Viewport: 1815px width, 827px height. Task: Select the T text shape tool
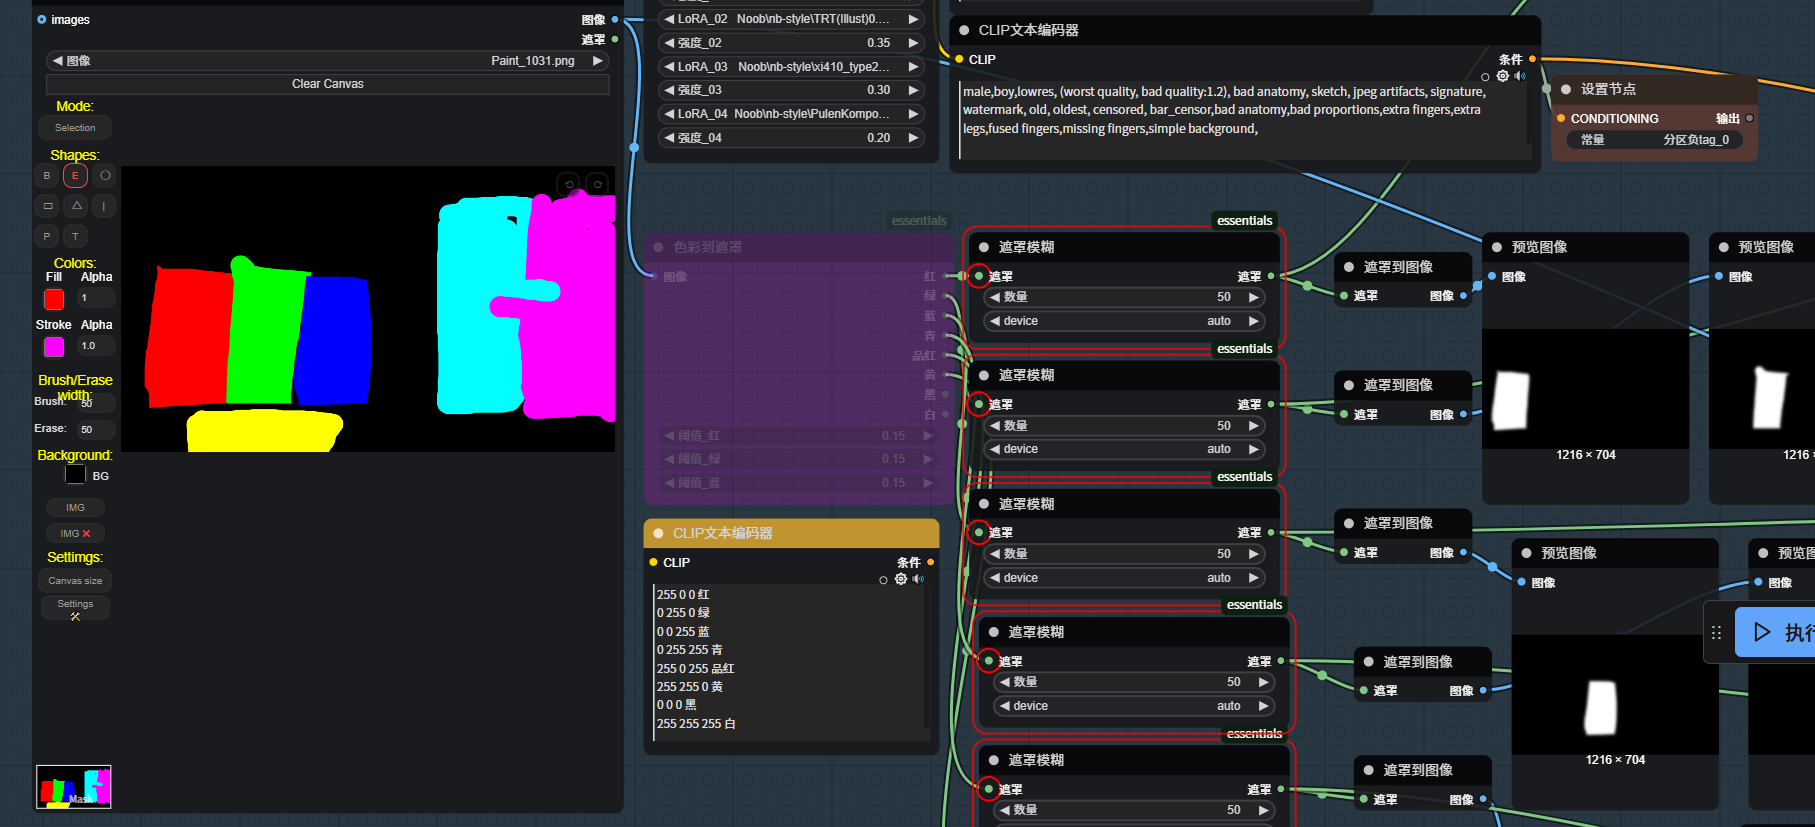[75, 236]
